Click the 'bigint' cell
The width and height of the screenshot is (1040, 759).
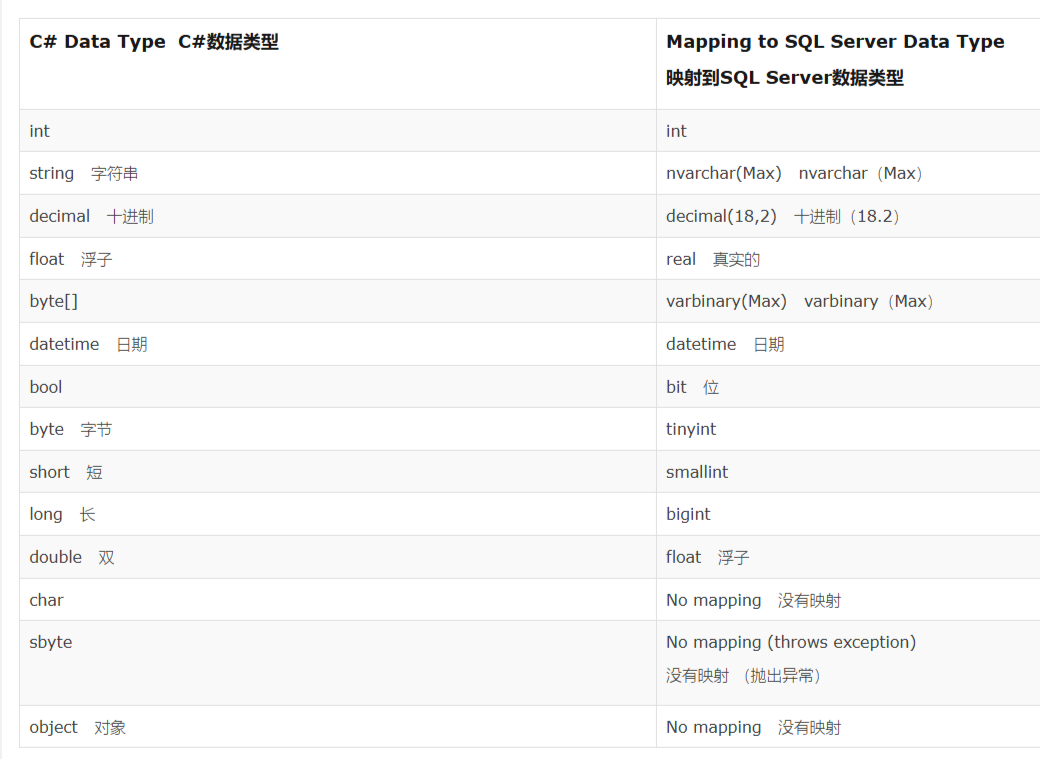click(848, 514)
